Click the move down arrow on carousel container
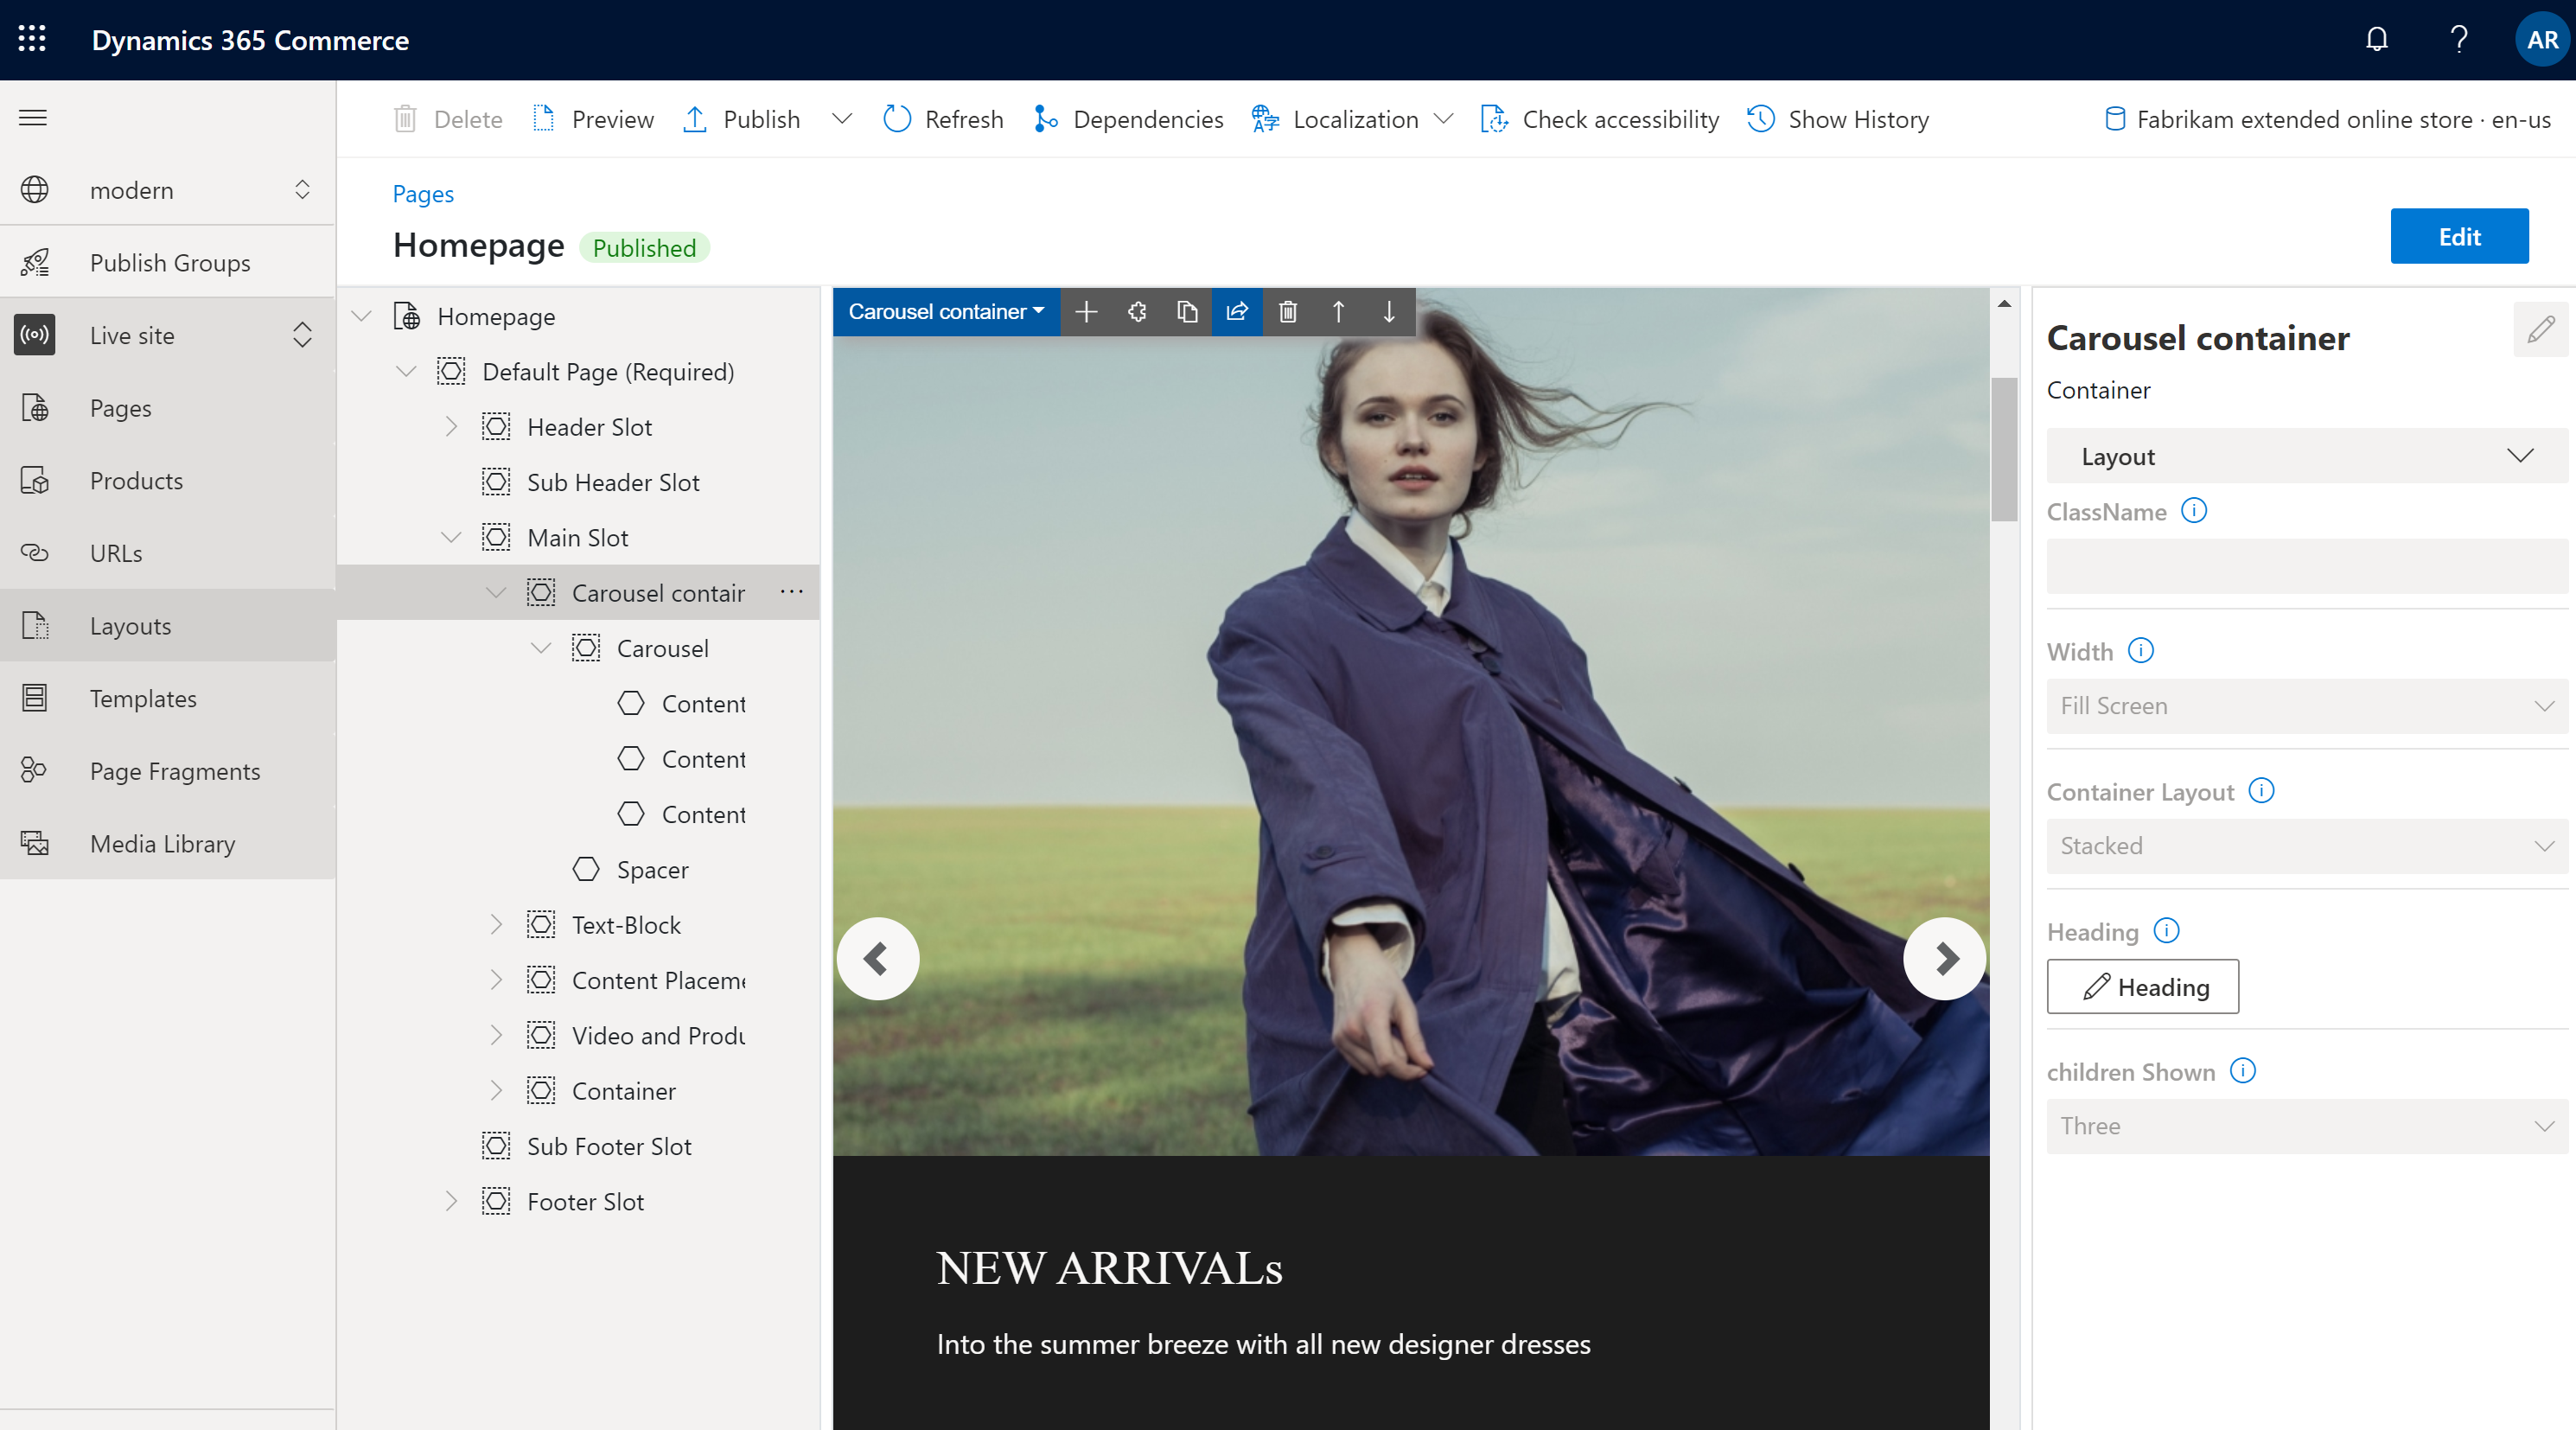Image resolution: width=2576 pixels, height=1430 pixels. click(1391, 314)
